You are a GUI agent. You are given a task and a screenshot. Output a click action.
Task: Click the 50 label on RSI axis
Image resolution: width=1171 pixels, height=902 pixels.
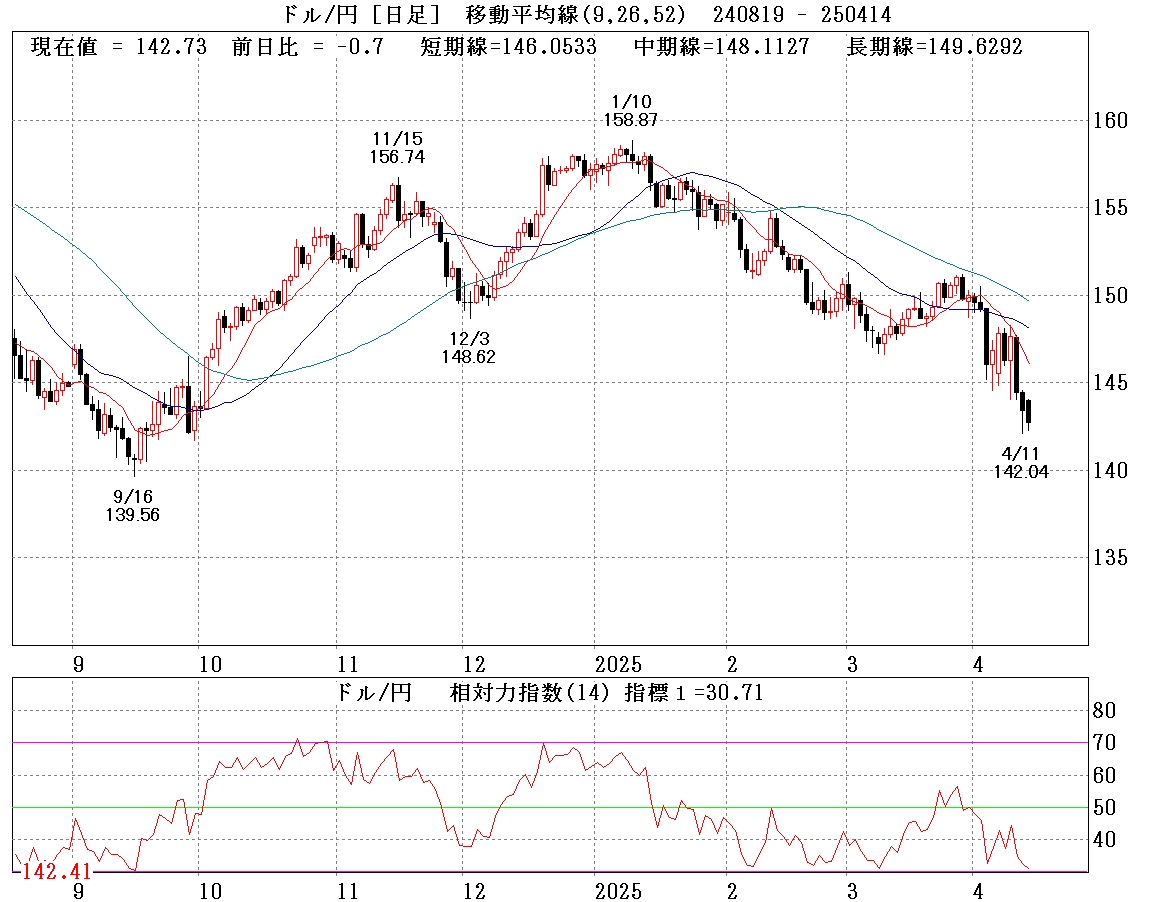1104,807
